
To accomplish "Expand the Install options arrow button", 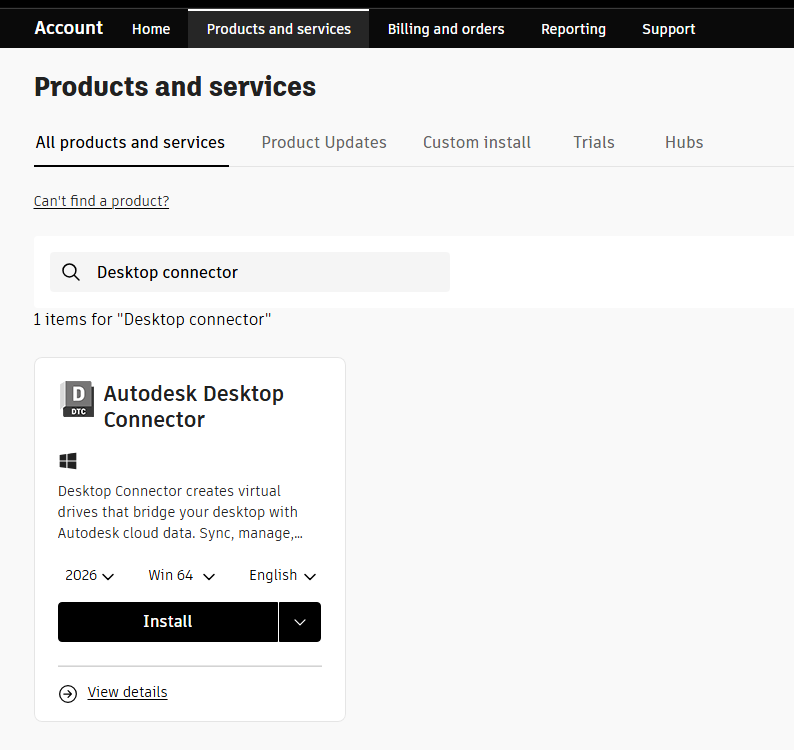I will coord(300,622).
